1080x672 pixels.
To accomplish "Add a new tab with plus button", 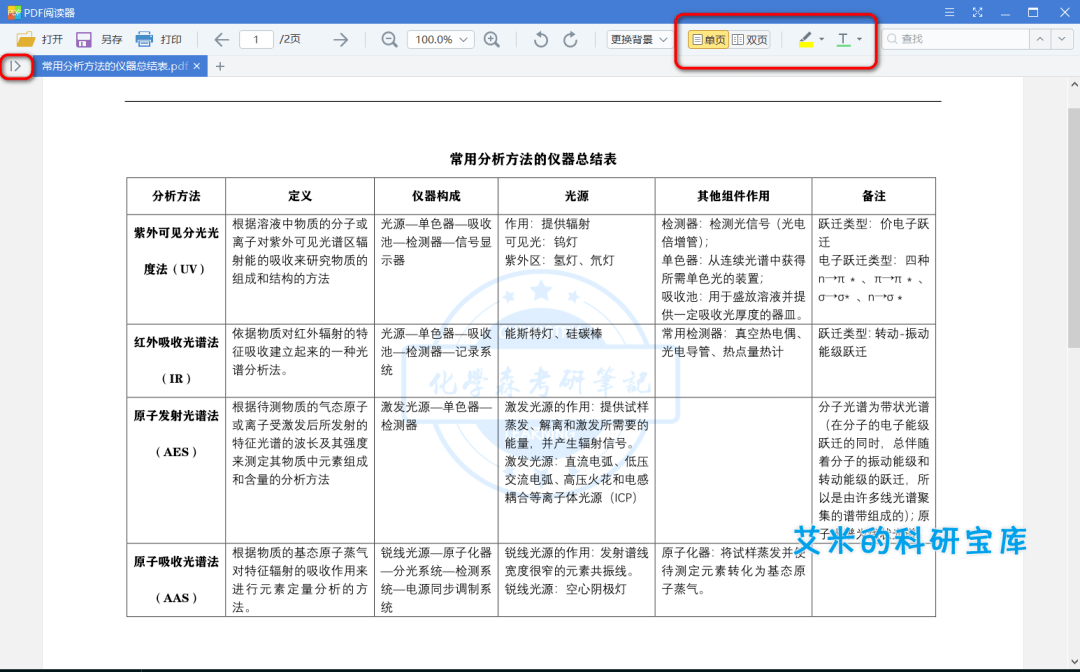I will [x=220, y=66].
